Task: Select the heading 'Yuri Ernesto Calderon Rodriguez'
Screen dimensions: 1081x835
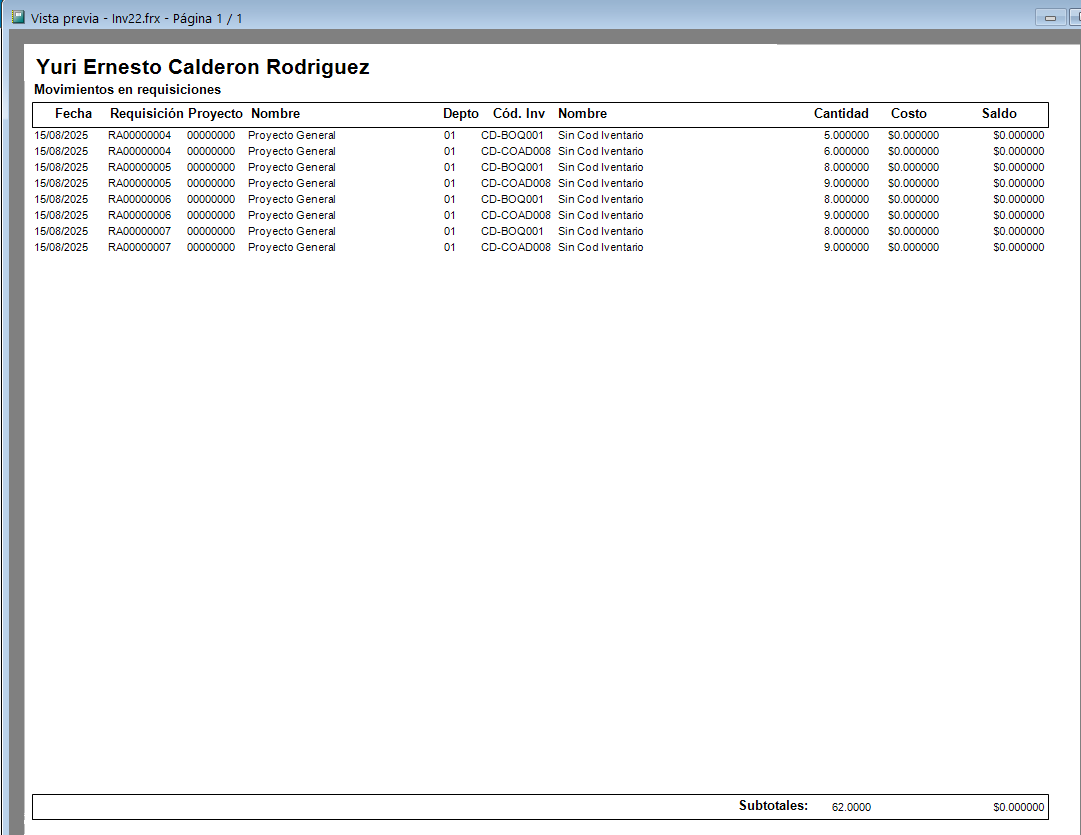Action: (x=203, y=67)
